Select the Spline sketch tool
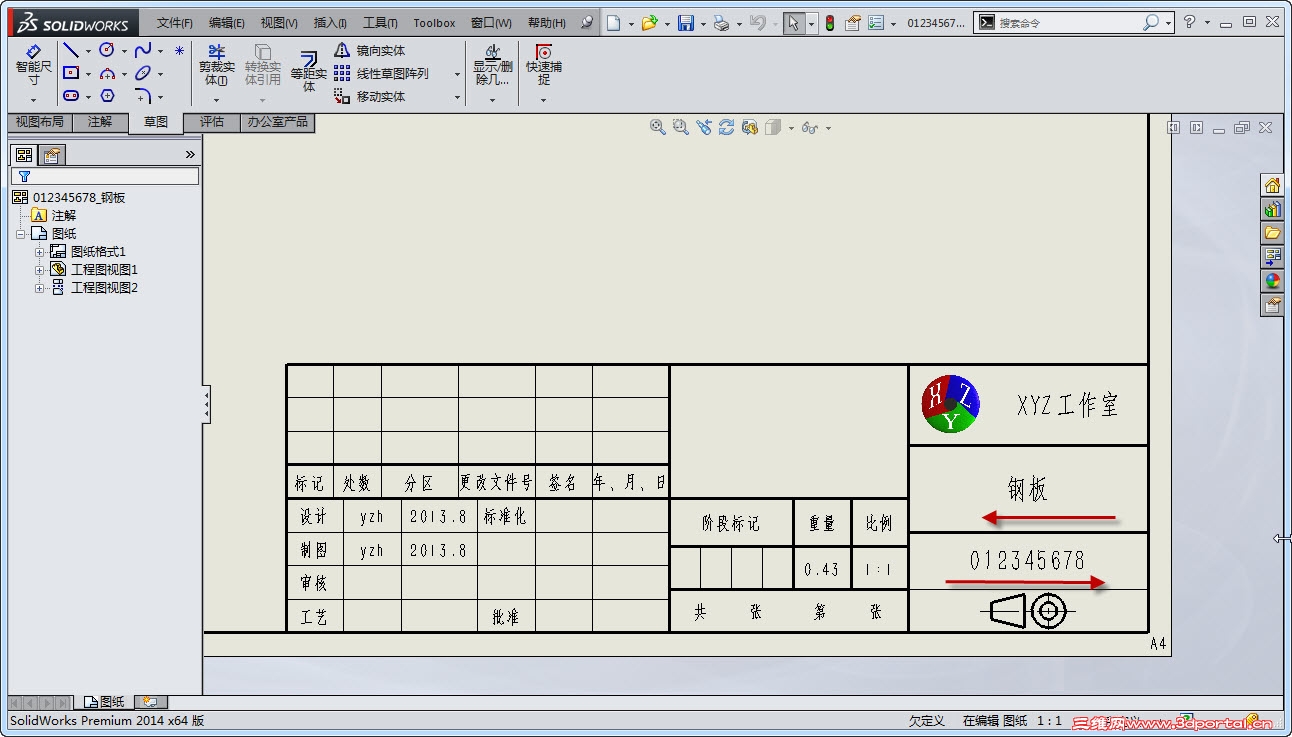1292x737 pixels. point(143,50)
